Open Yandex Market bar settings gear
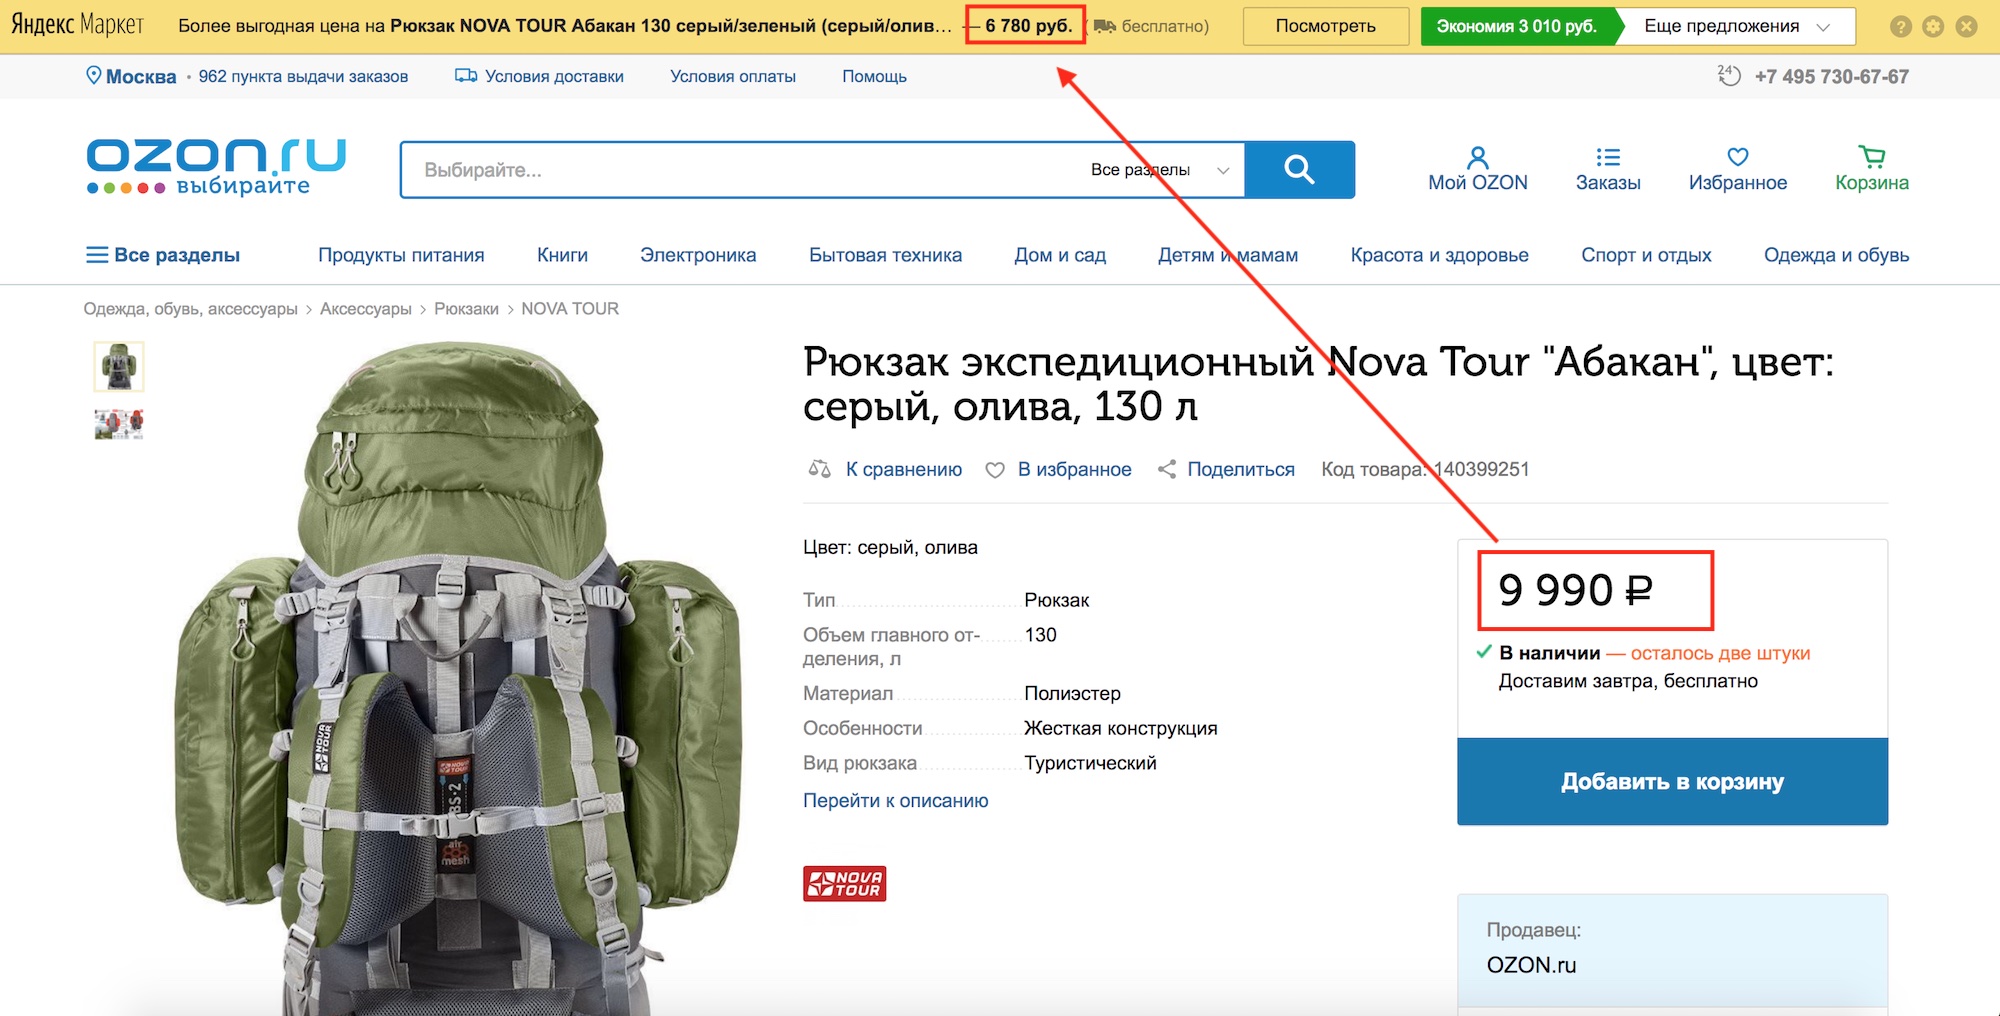 1933,27
